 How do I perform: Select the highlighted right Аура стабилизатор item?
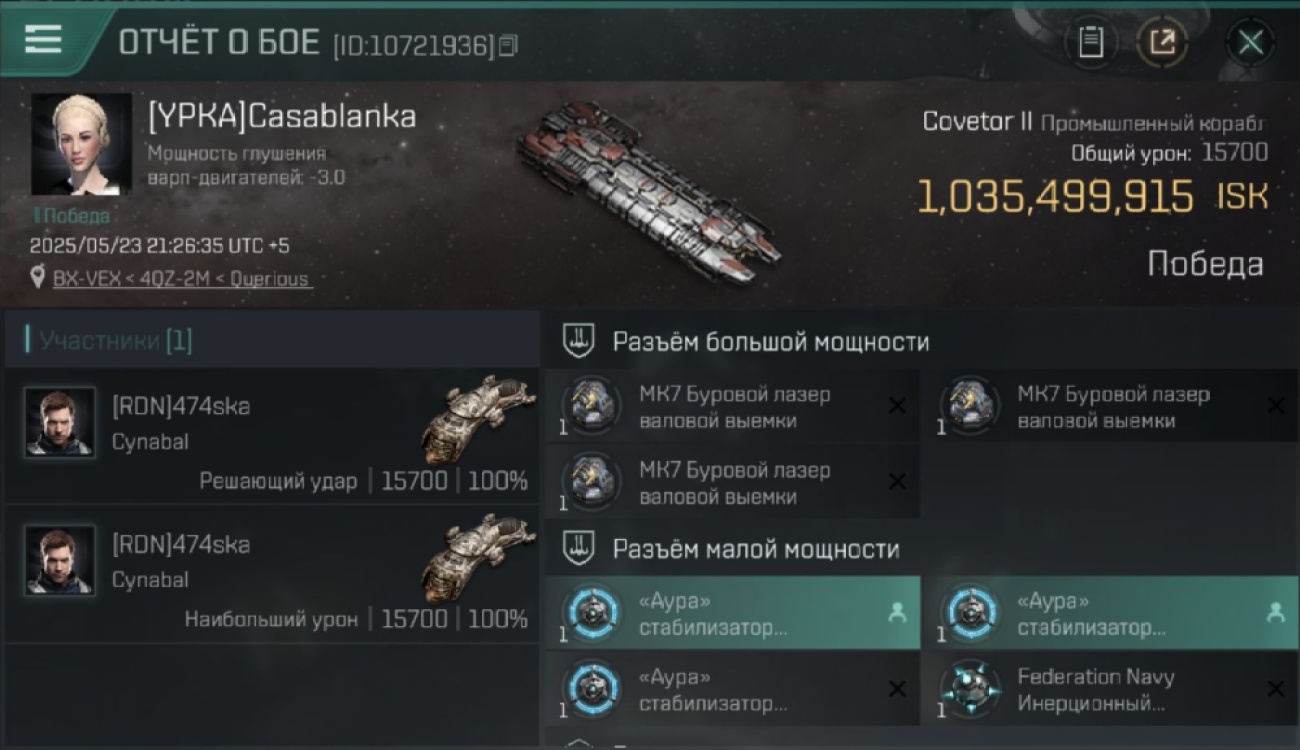[x=1111, y=613]
